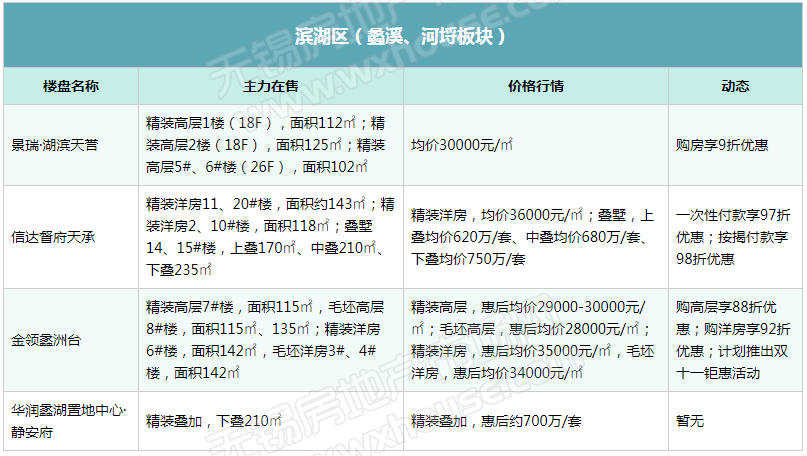807x456 pixels.
Task: Select the 楼盘名称 column header
Action: tap(70, 86)
